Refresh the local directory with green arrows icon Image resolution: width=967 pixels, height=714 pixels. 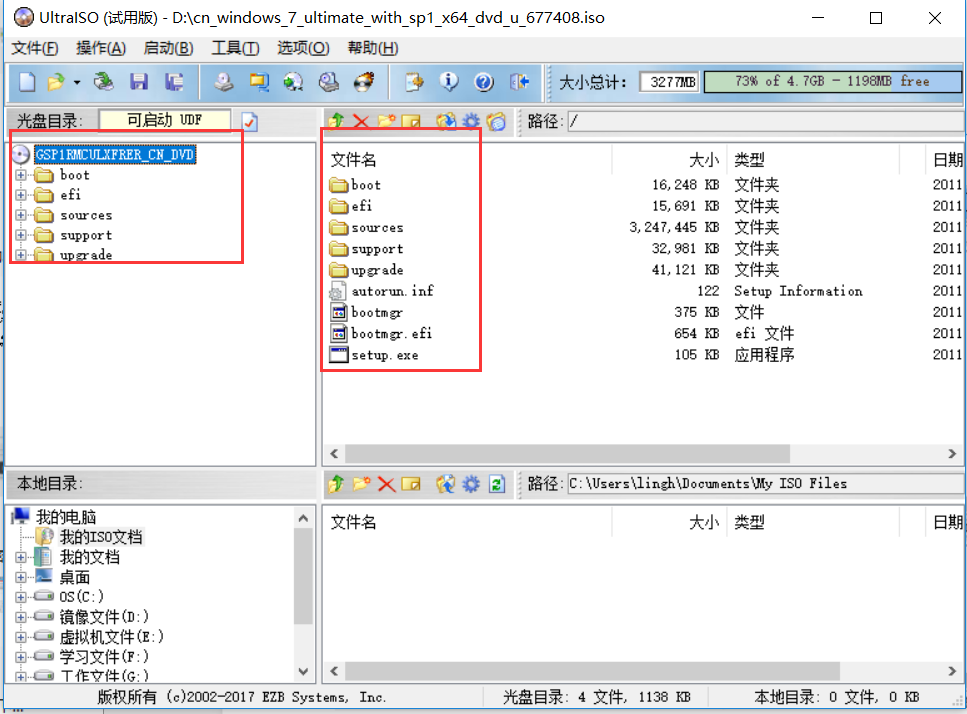496,484
